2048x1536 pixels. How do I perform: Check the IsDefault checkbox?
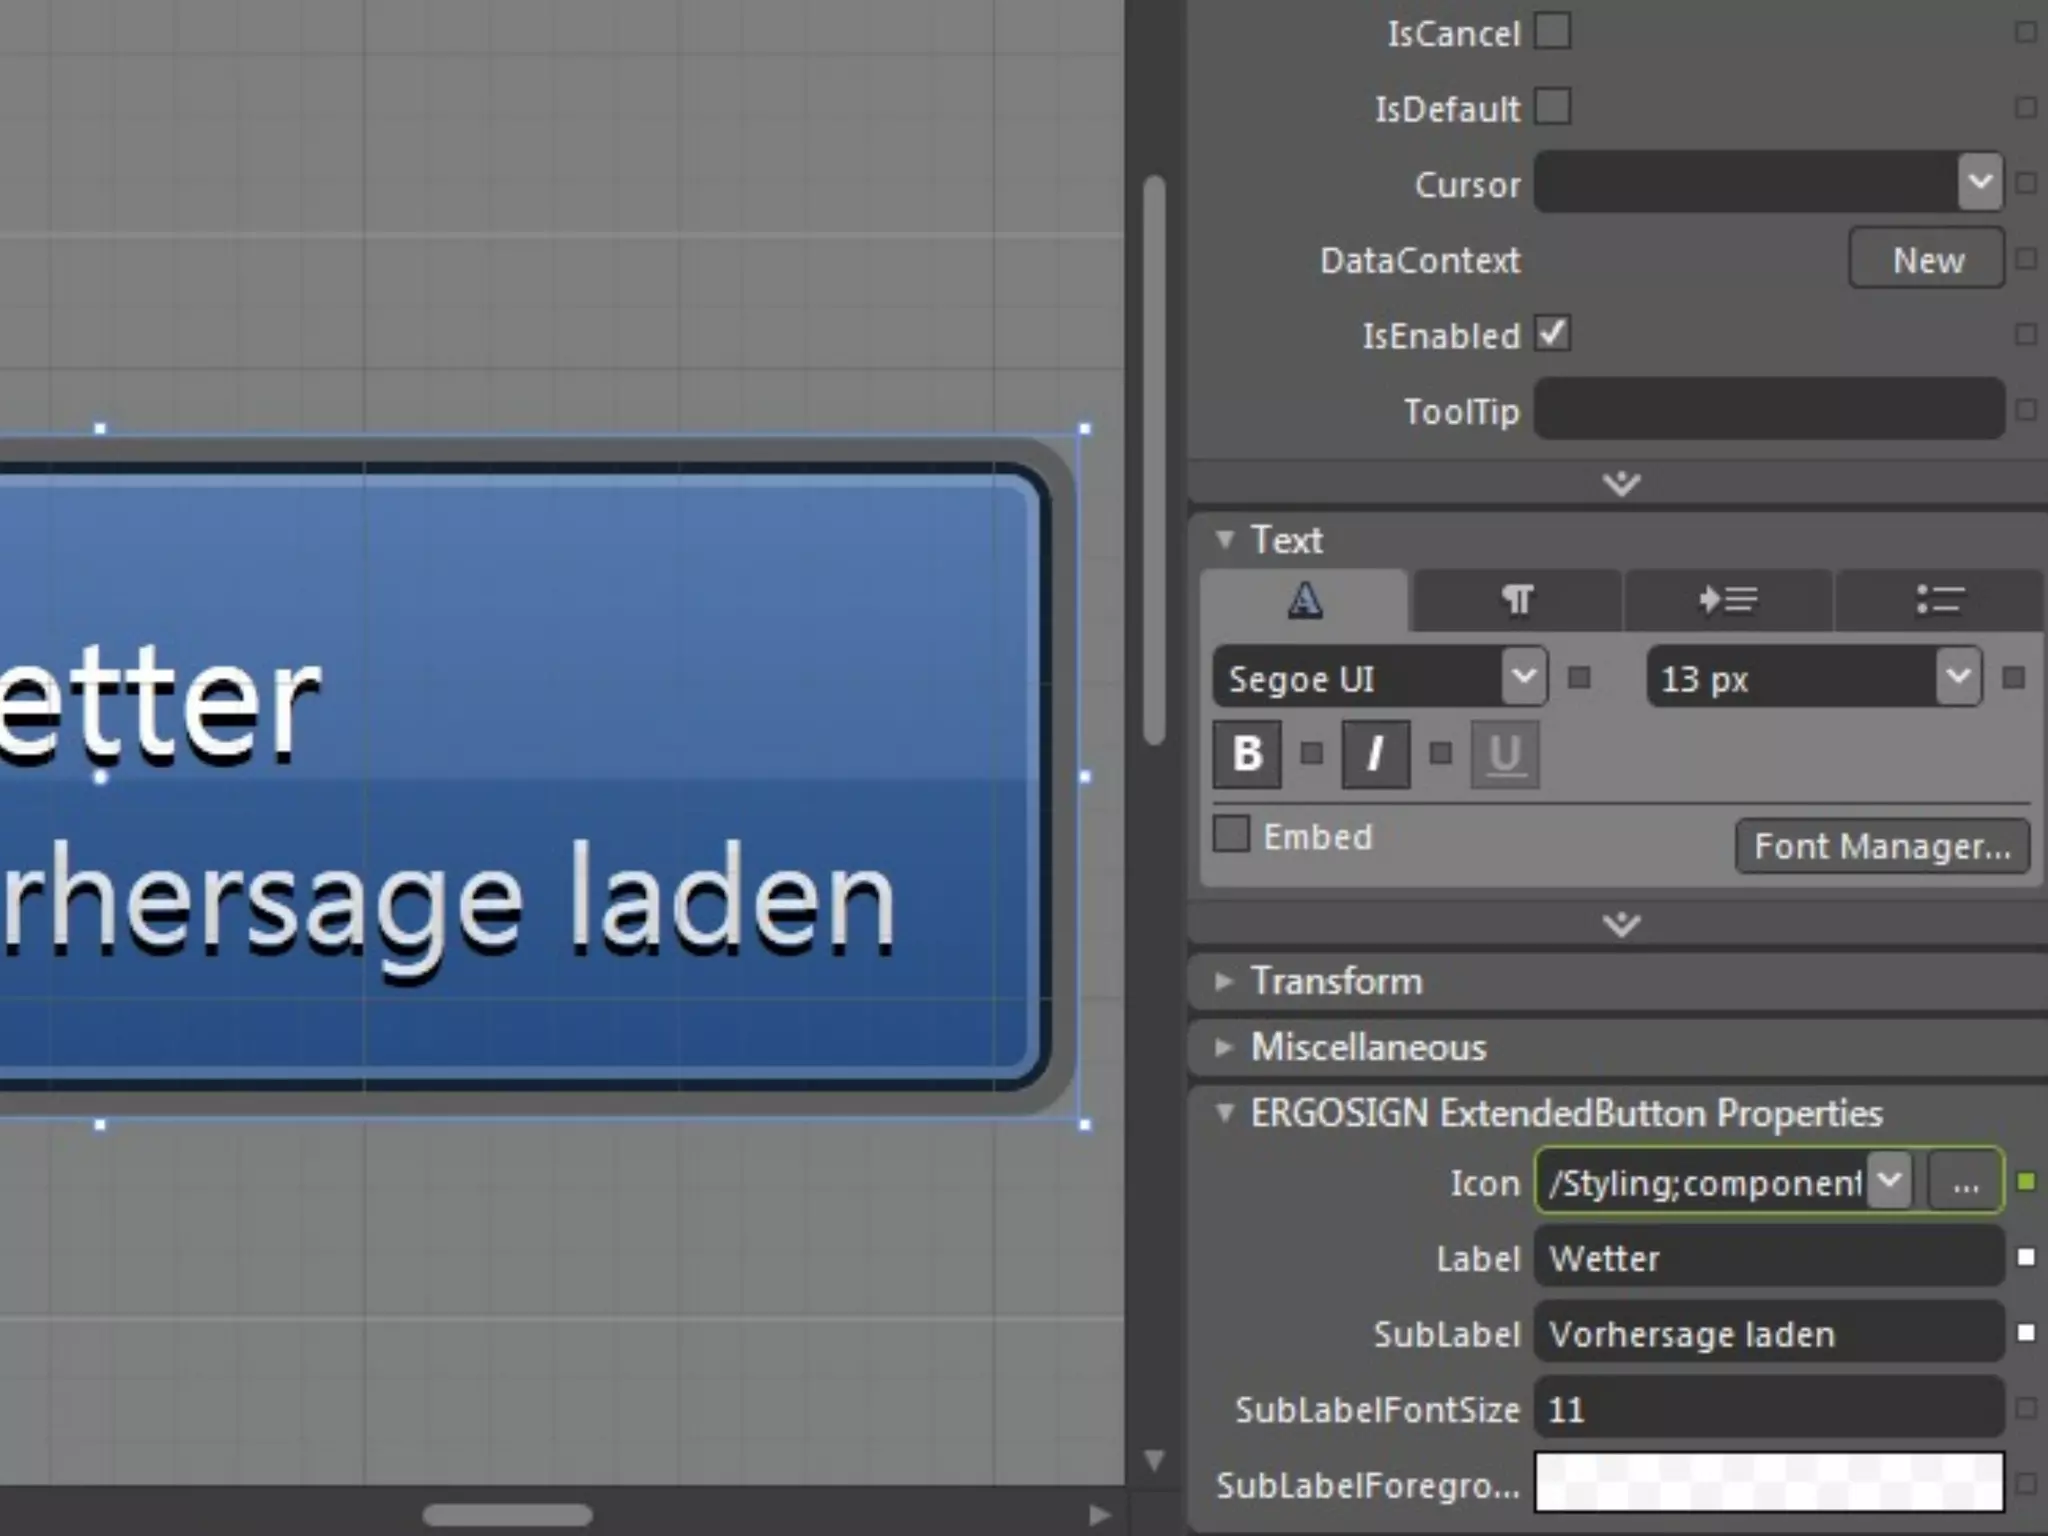click(1552, 107)
